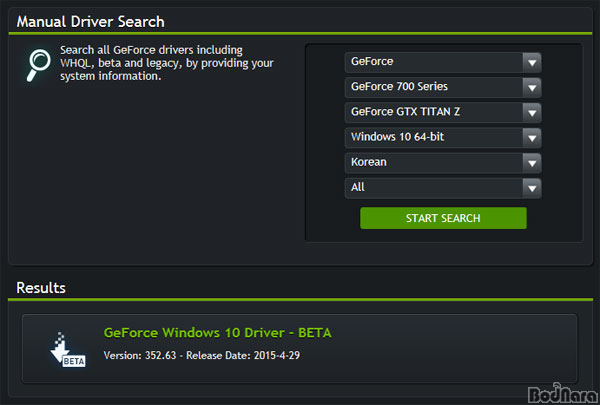Open the GeForce 700 Series dropdown
Screen dimensions: 600x405
click(x=443, y=87)
